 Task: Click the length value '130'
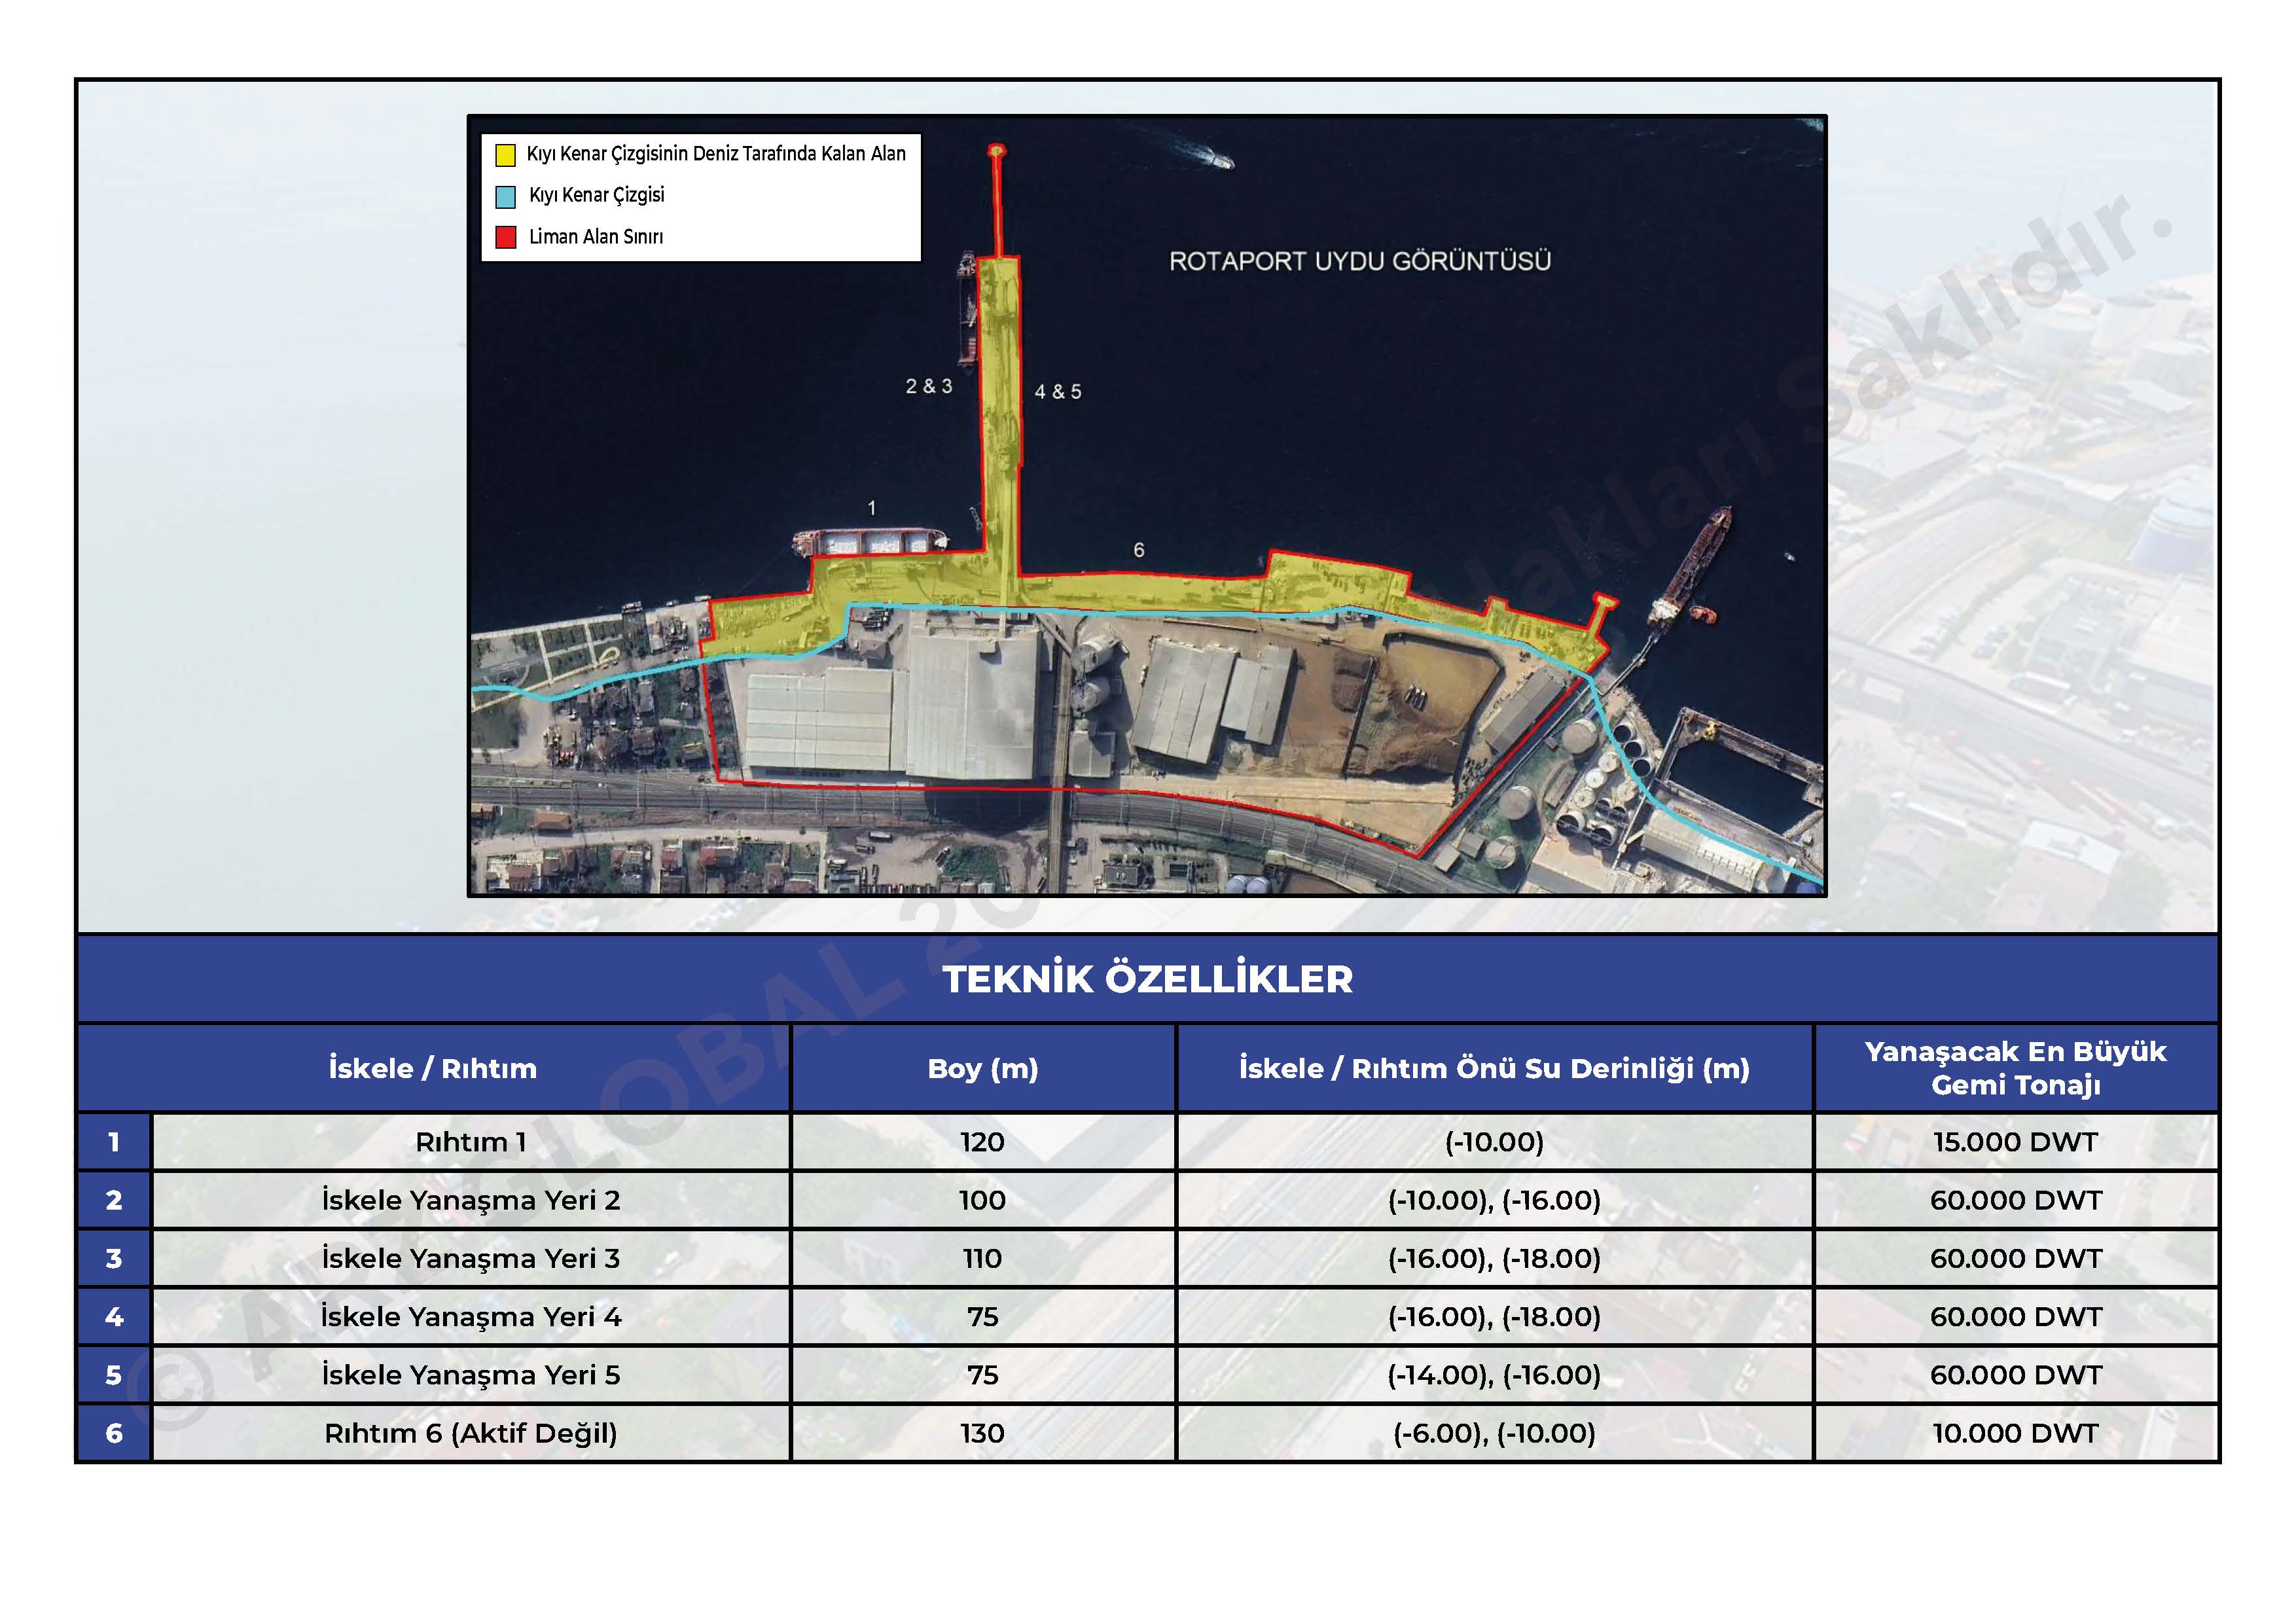click(983, 1433)
